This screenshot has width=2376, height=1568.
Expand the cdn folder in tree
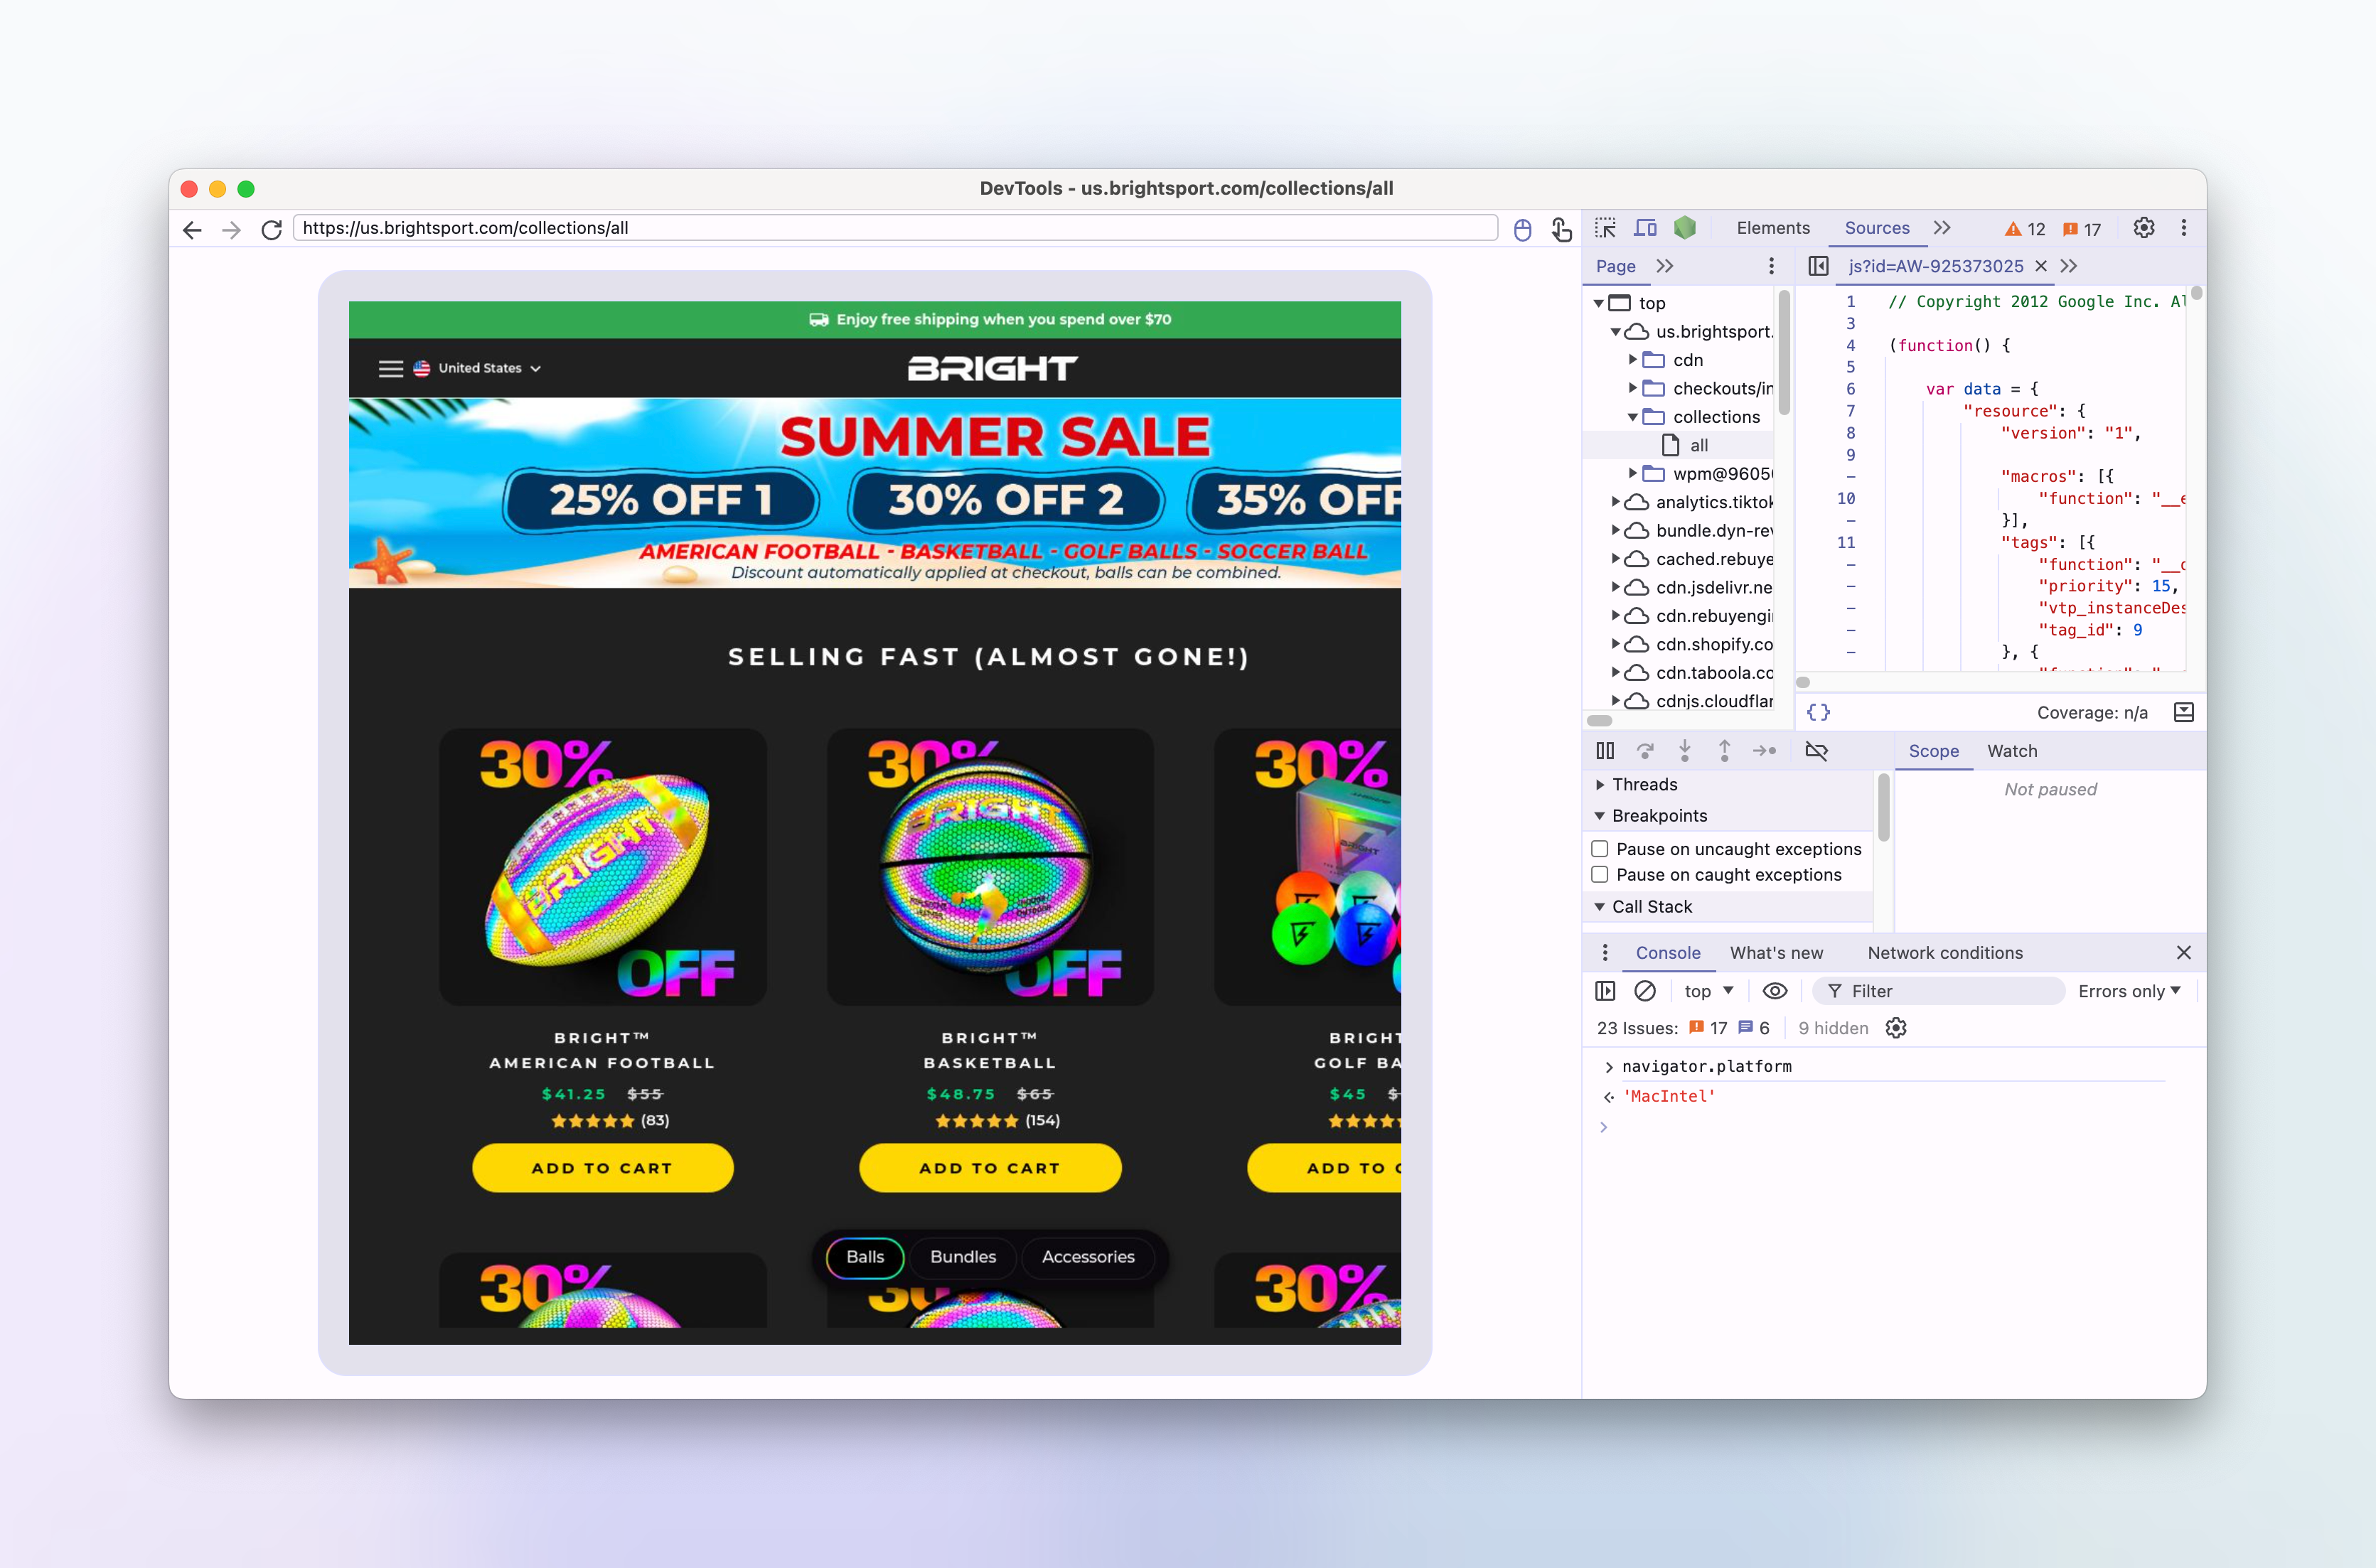pyautogui.click(x=1633, y=359)
